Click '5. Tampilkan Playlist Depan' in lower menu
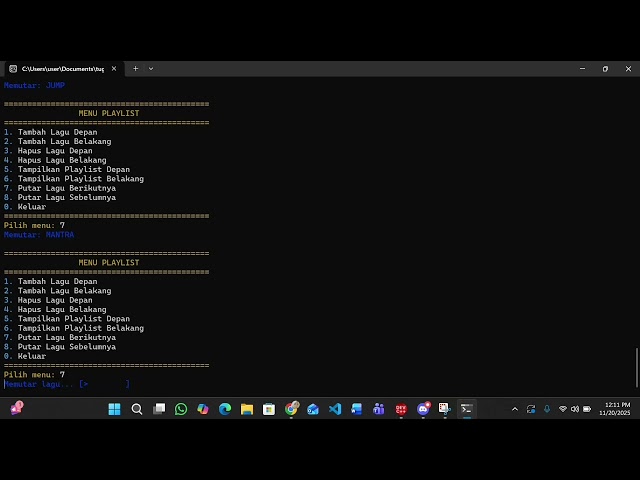 click(x=67, y=319)
